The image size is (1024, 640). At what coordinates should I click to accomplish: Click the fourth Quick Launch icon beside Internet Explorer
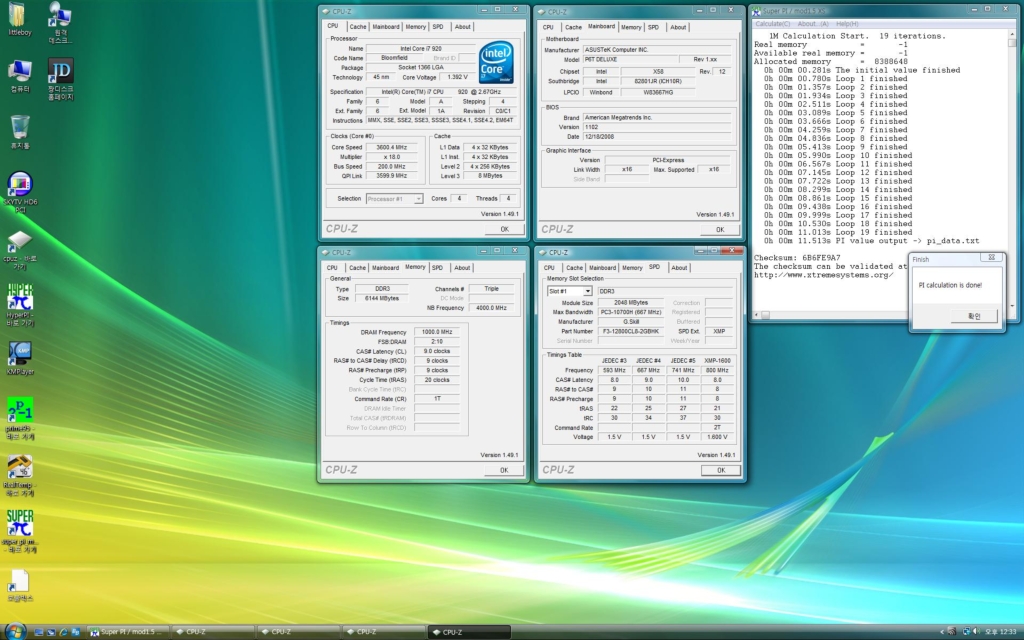pyautogui.click(x=76, y=632)
